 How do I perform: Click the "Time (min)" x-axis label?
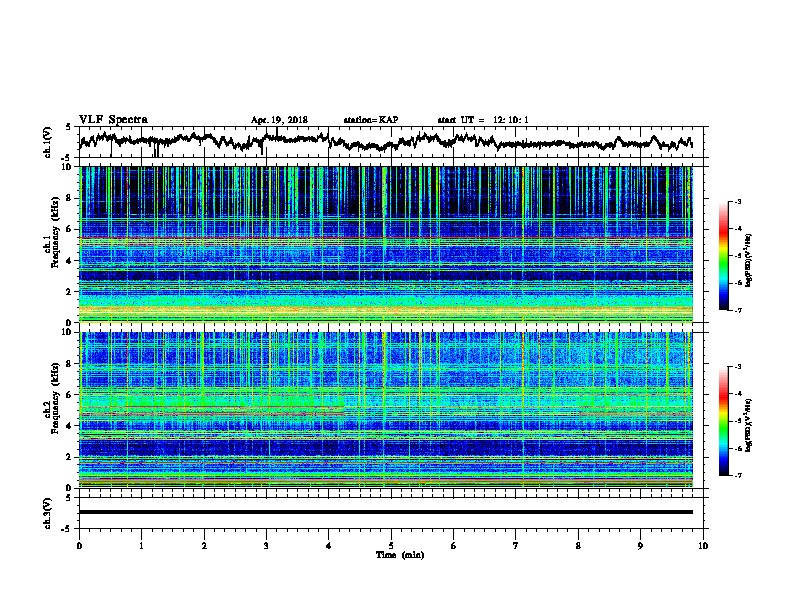click(400, 555)
